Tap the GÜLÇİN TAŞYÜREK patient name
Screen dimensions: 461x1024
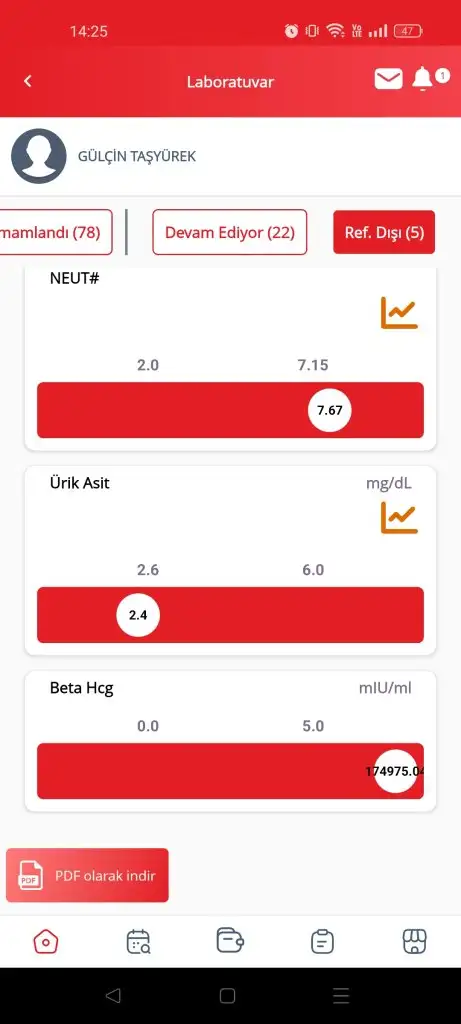(x=136, y=157)
